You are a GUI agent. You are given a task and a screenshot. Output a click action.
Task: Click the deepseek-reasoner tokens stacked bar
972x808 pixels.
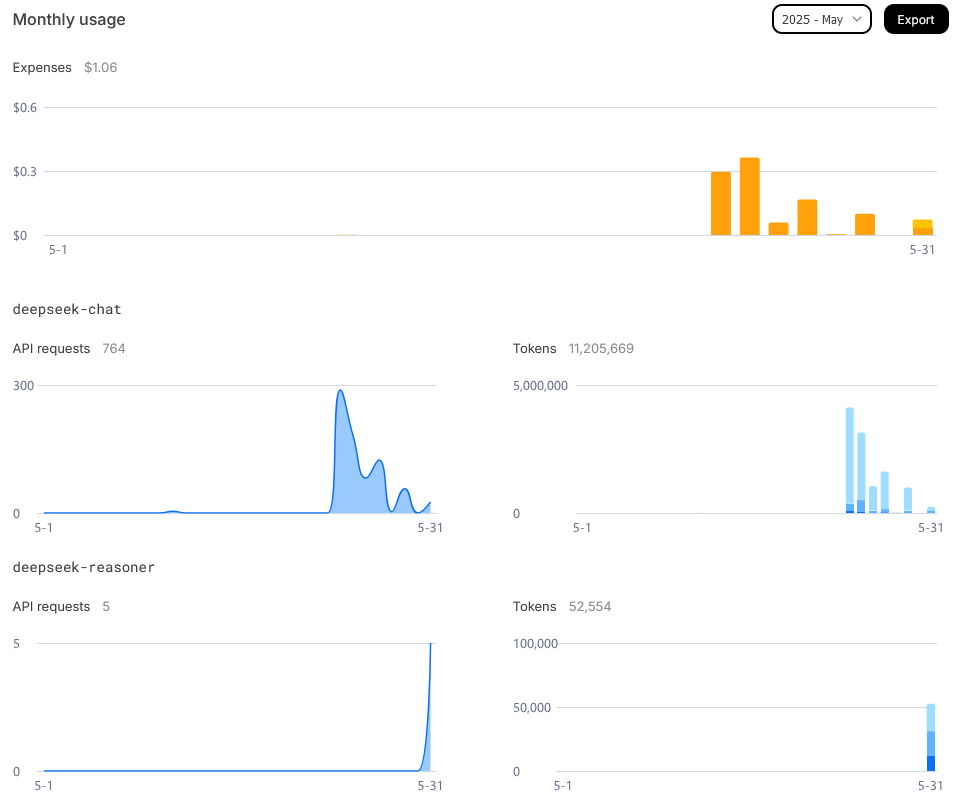coord(930,737)
